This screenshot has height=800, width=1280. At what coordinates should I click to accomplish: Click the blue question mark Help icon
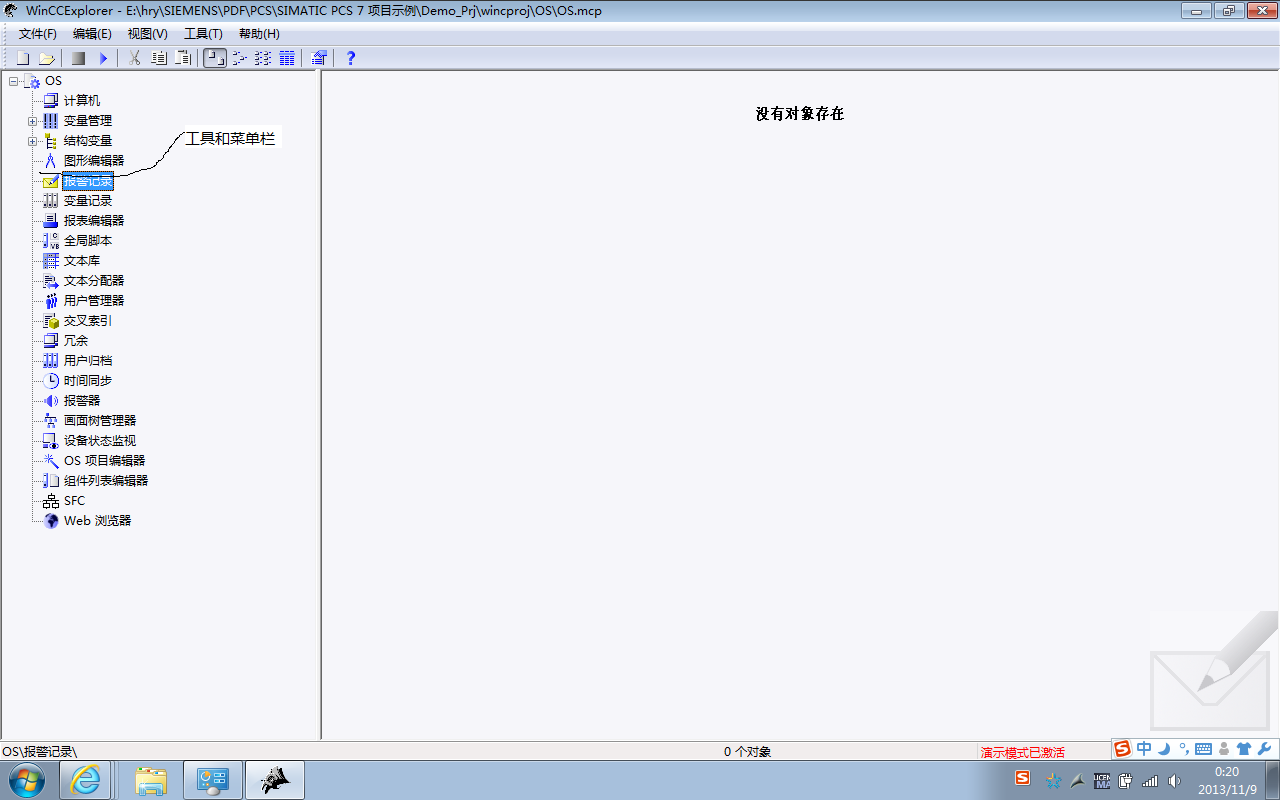351,58
